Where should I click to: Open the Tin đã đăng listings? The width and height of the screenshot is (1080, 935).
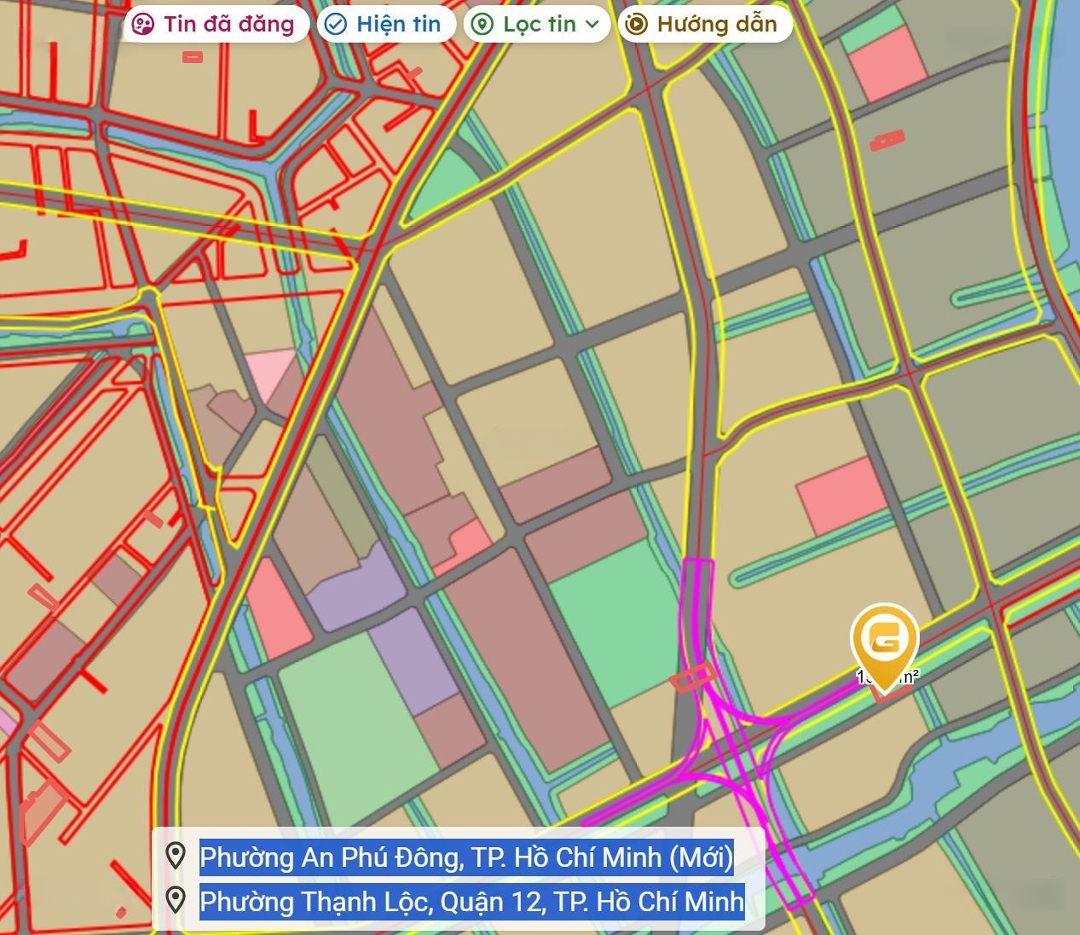pos(228,25)
